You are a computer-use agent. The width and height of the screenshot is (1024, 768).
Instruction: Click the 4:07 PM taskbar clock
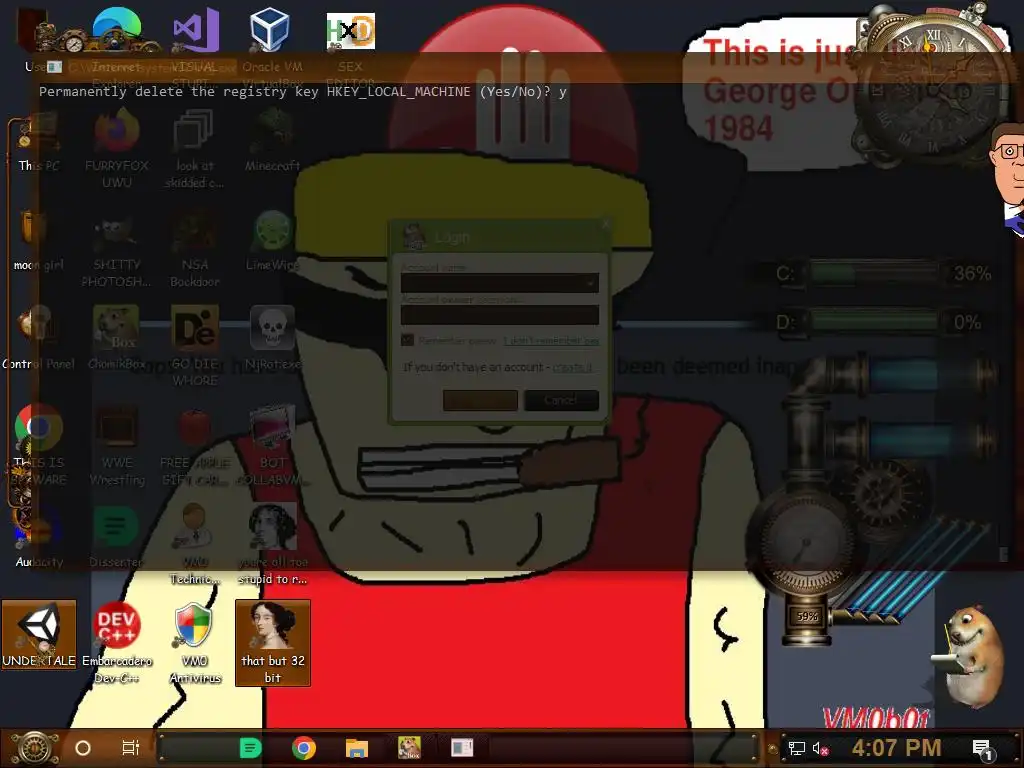tap(896, 748)
